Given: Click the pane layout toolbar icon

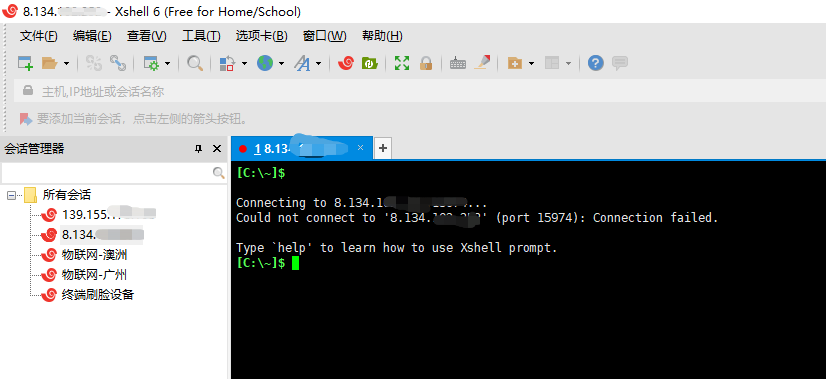Looking at the screenshot, I should pos(552,64).
